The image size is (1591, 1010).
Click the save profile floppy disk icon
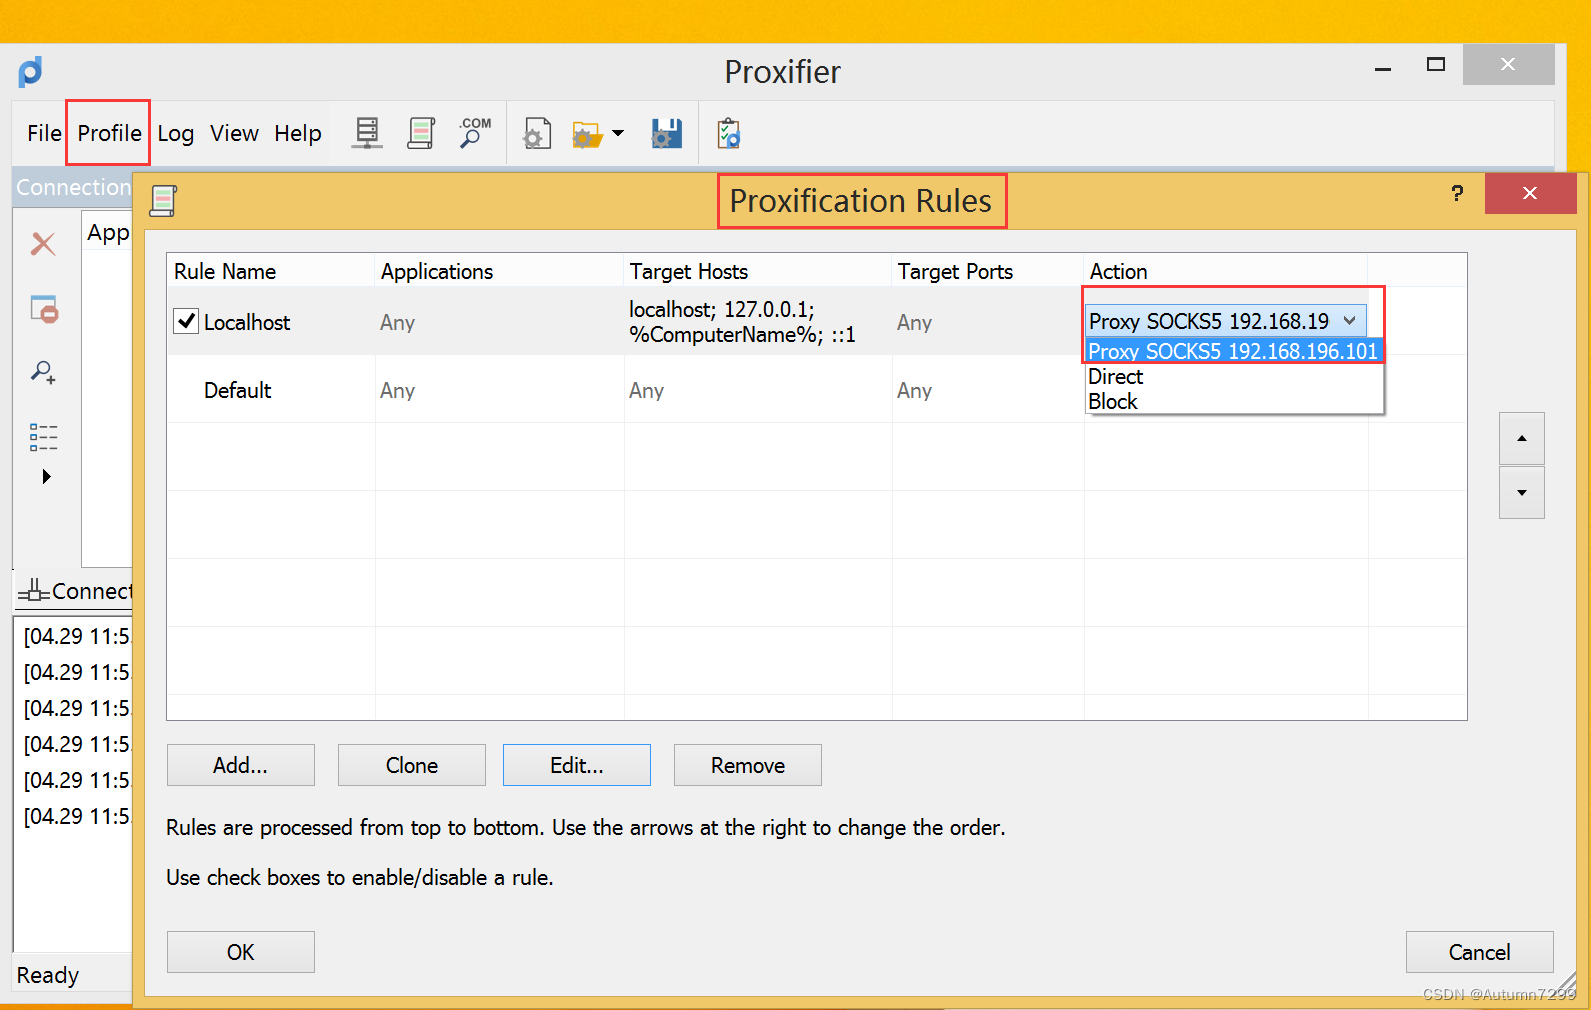667,133
